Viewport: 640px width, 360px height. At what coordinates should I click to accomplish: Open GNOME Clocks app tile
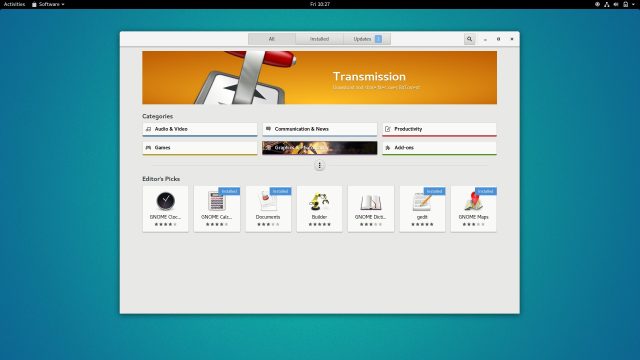point(165,209)
